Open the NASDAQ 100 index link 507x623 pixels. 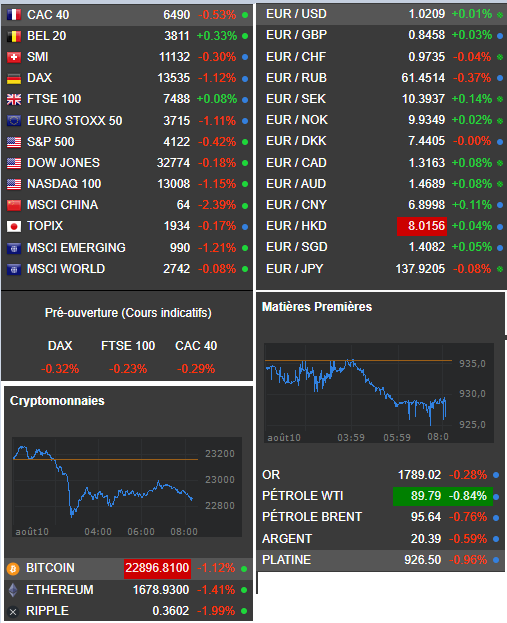64,184
